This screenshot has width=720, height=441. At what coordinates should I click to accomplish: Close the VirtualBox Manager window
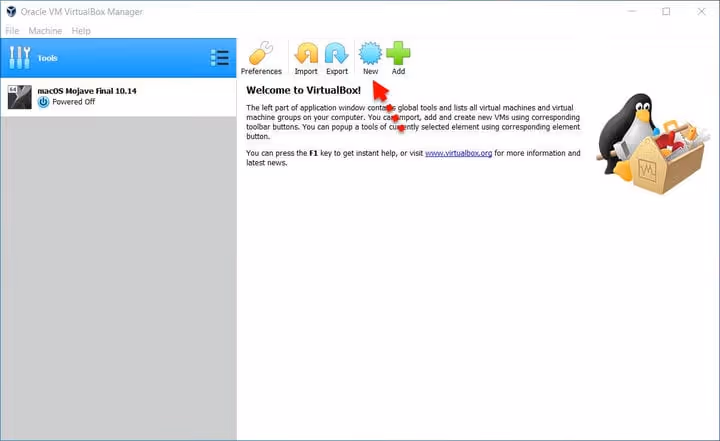coord(701,11)
